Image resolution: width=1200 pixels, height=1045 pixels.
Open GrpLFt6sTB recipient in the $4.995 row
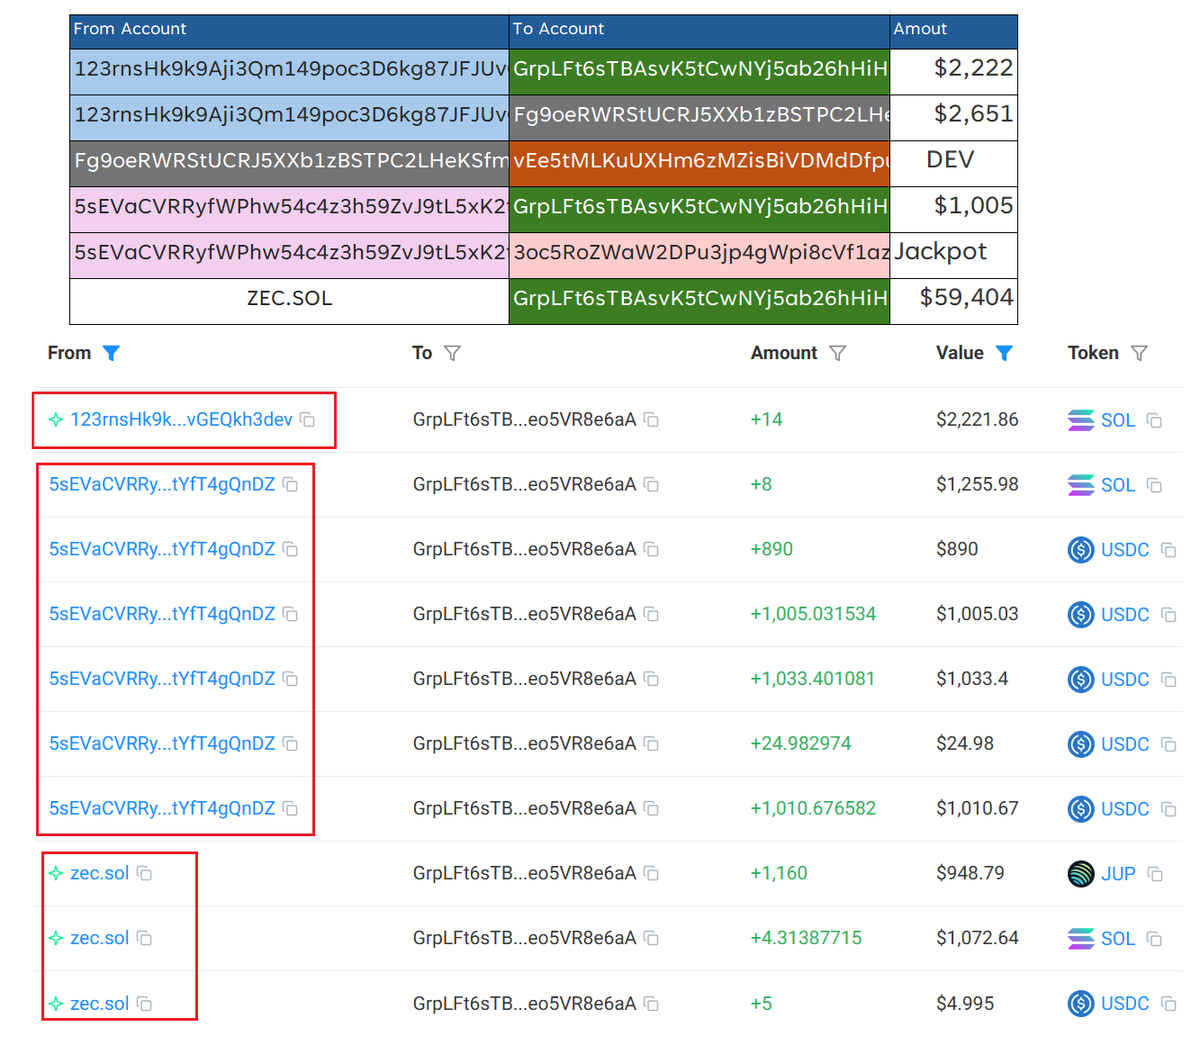pyautogui.click(x=524, y=1003)
